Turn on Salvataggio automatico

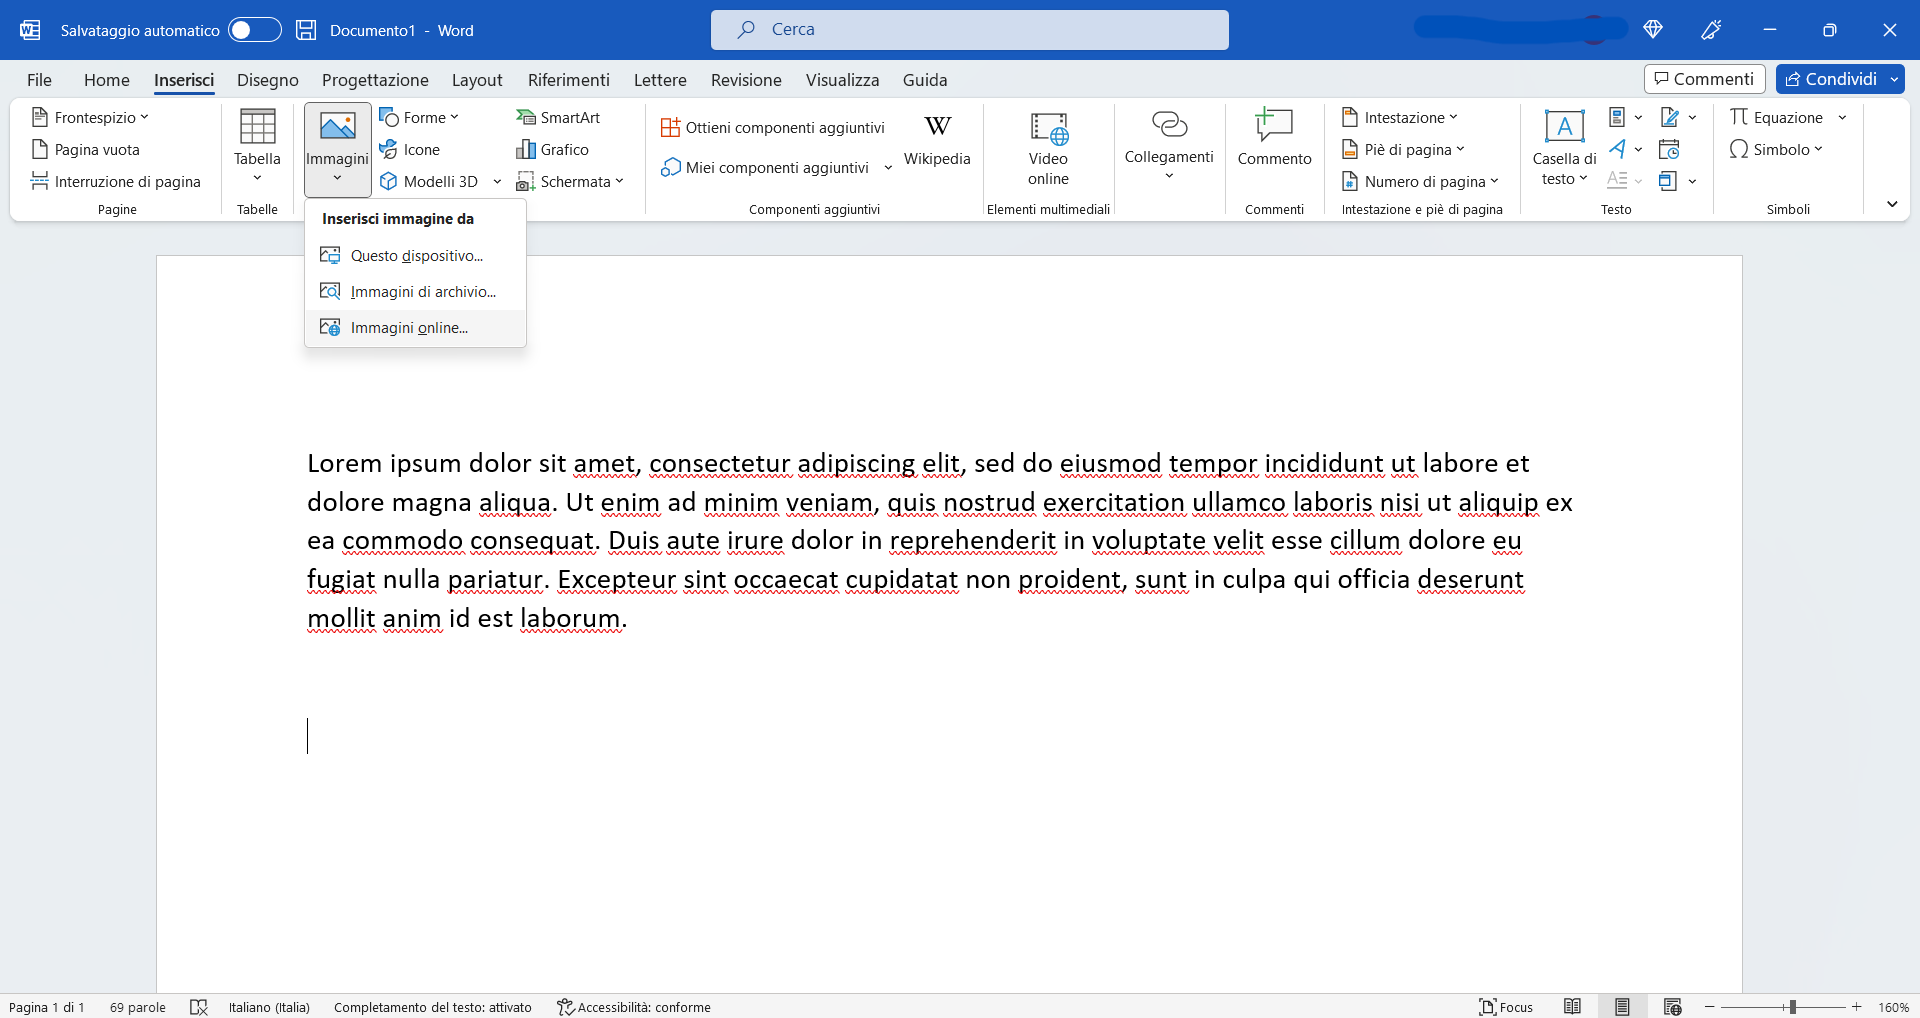253,30
